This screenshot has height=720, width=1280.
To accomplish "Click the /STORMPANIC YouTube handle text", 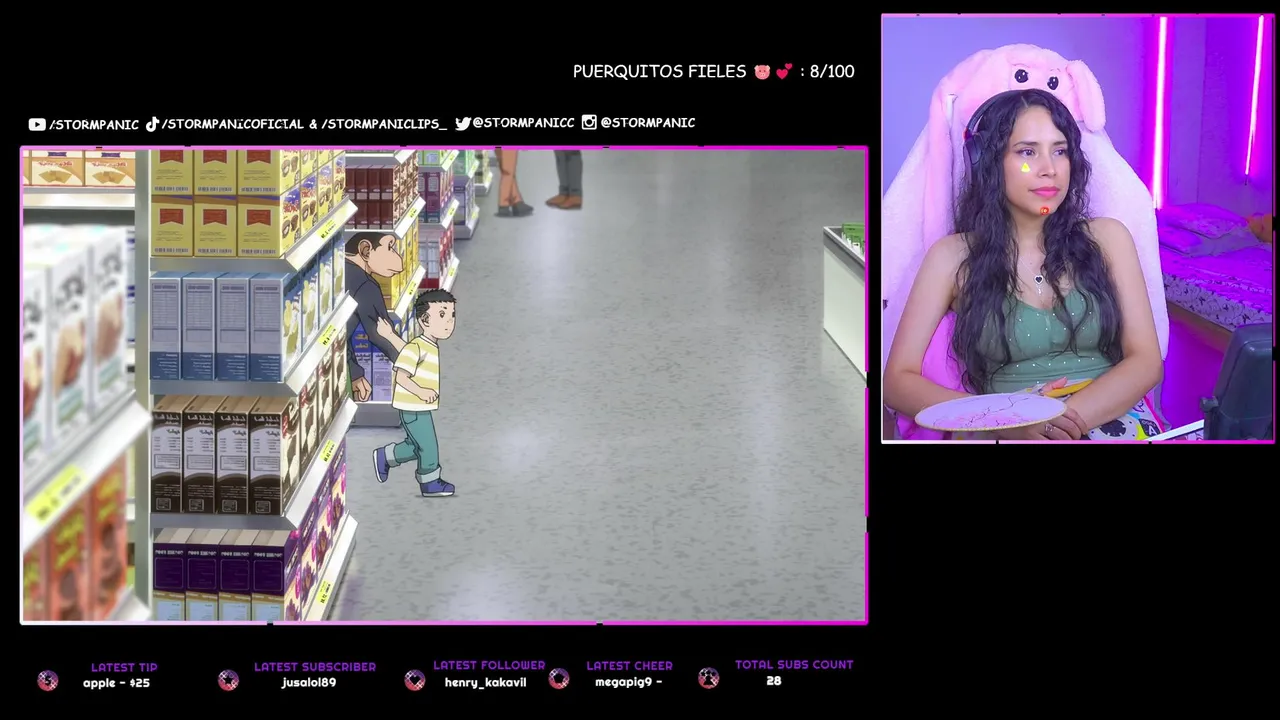I will click(x=94, y=125).
